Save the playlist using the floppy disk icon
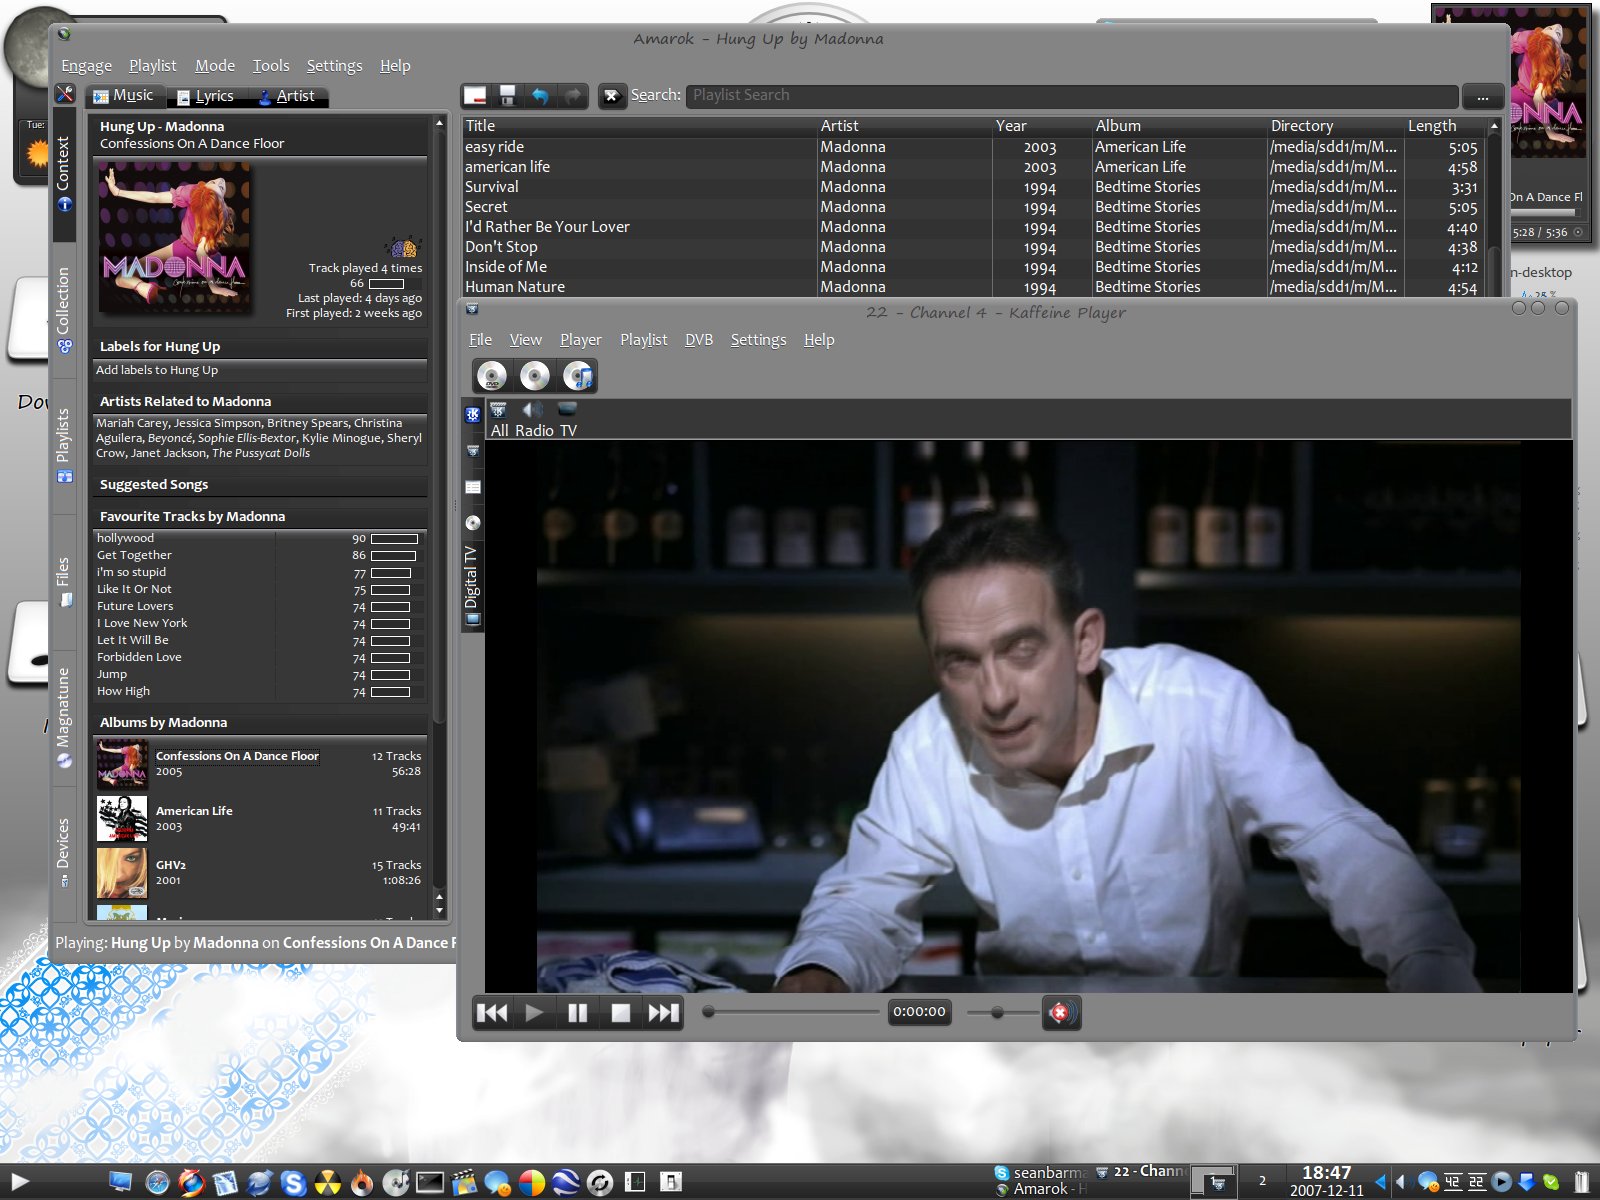Image resolution: width=1600 pixels, height=1200 pixels. (x=507, y=96)
